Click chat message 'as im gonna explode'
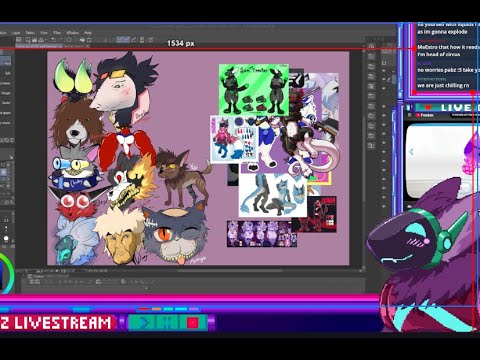Viewport: 480px width, 360px height. 442,32
